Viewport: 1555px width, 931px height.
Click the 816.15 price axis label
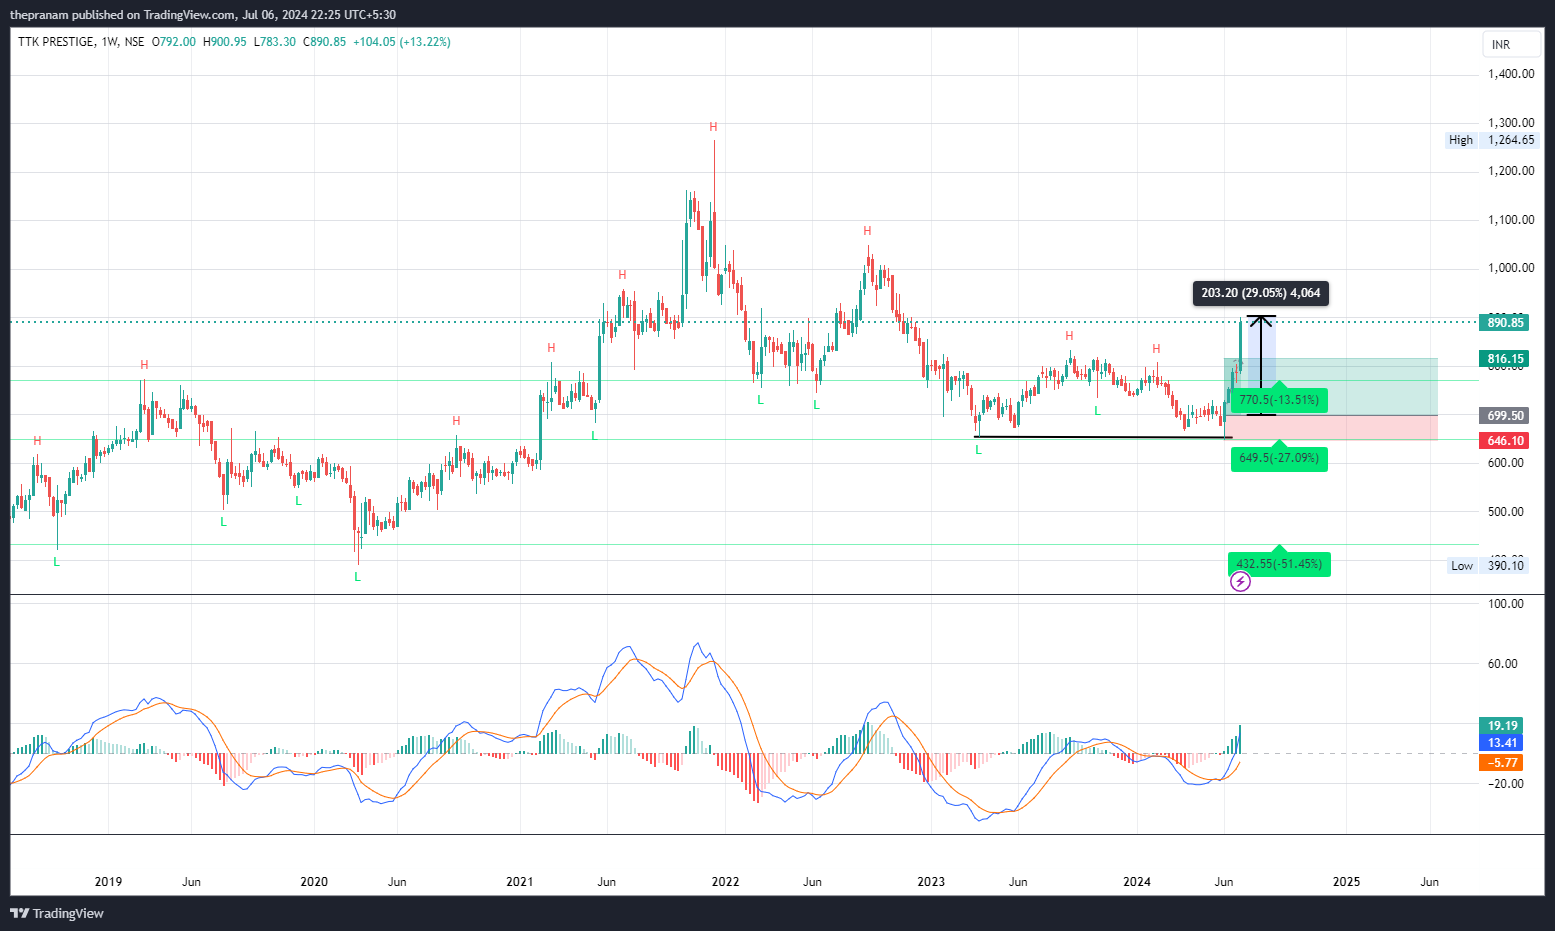tap(1504, 358)
